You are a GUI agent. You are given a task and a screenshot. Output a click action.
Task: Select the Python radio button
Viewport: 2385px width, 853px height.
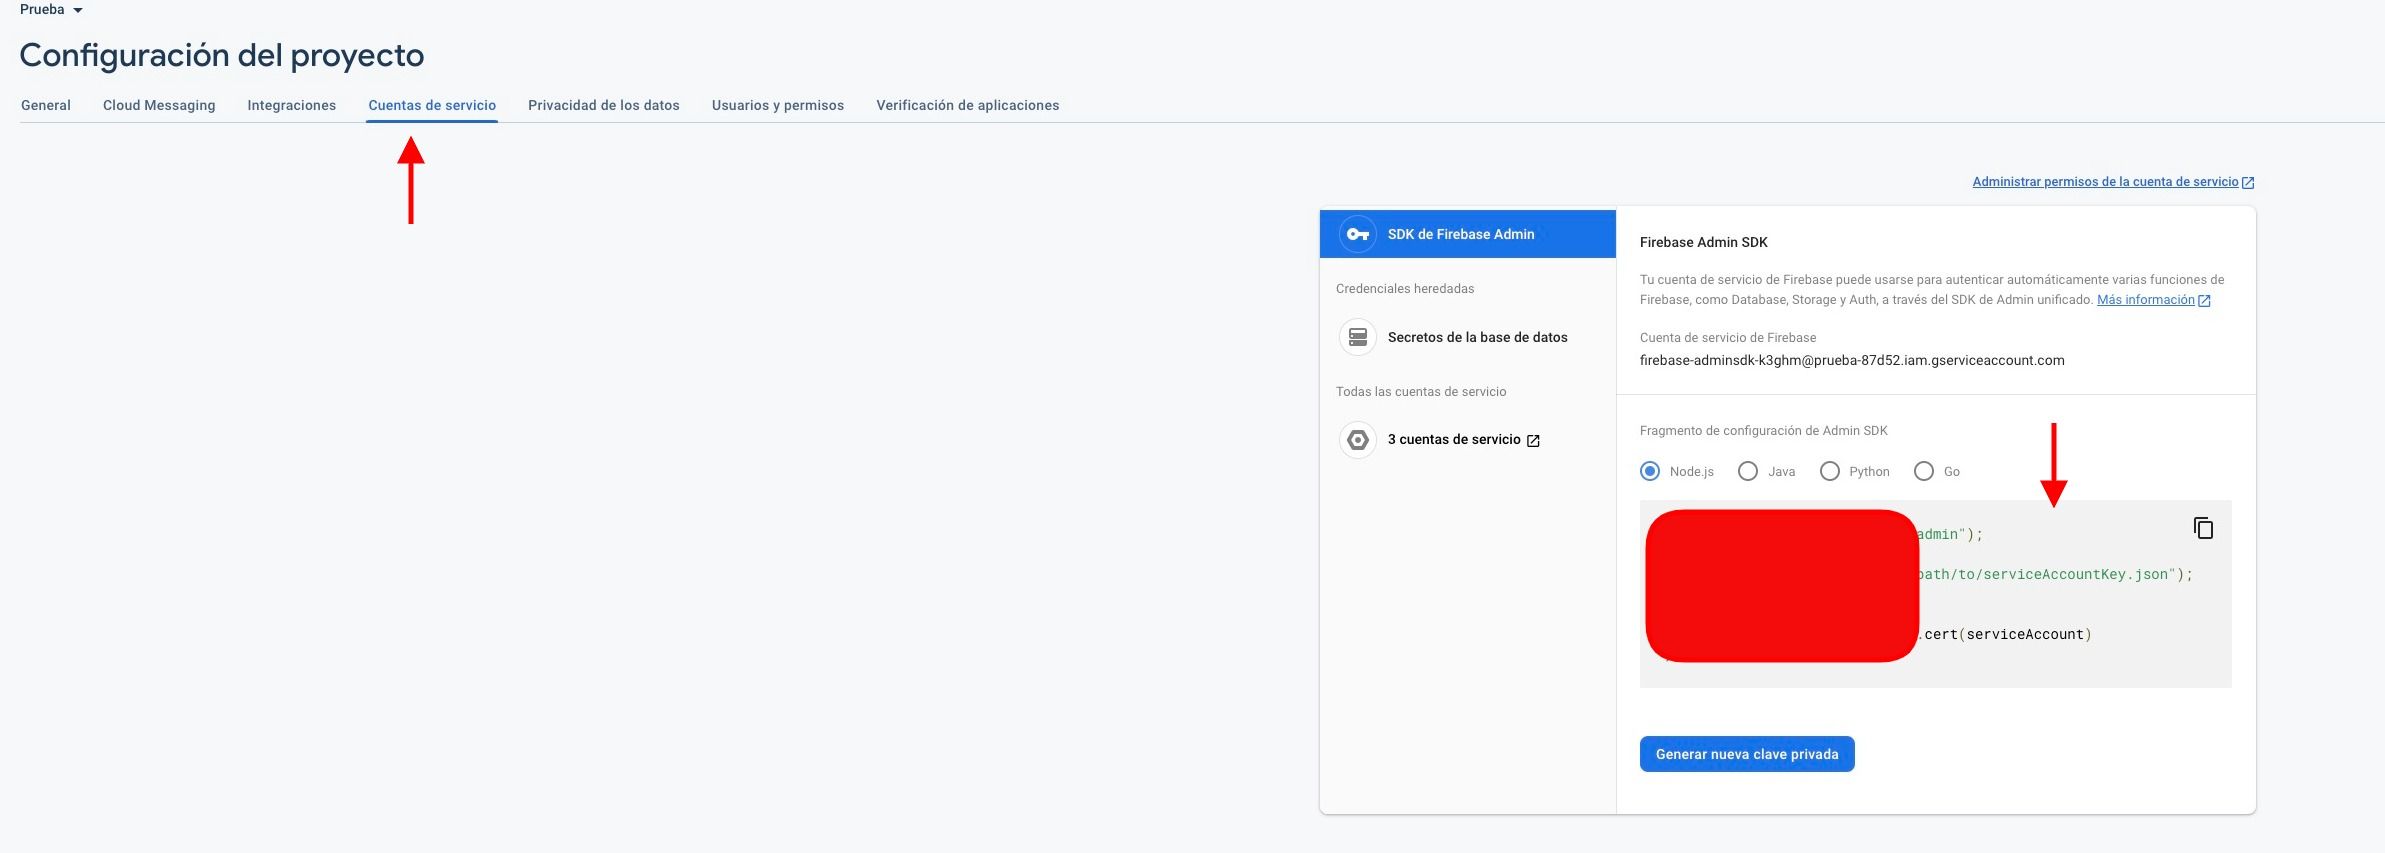coord(1830,471)
